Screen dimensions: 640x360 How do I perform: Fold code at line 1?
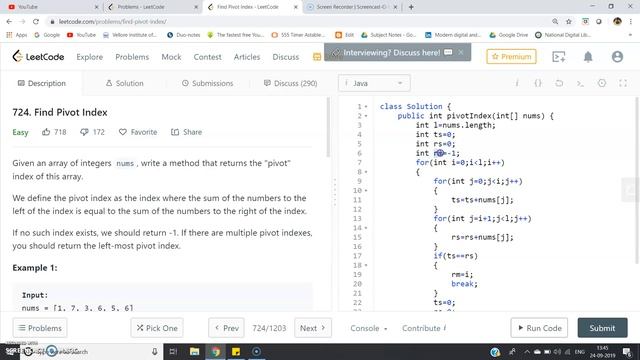[366, 107]
